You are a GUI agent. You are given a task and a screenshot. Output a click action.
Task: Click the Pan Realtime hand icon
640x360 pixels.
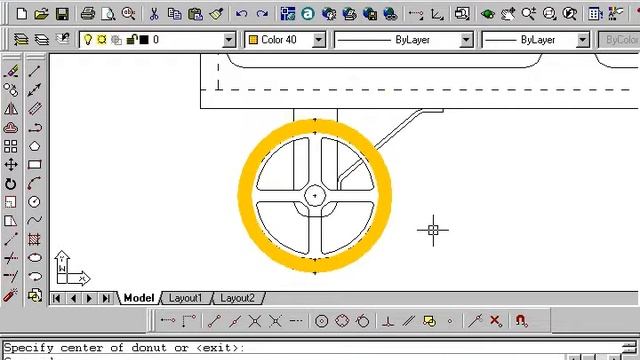[508, 14]
